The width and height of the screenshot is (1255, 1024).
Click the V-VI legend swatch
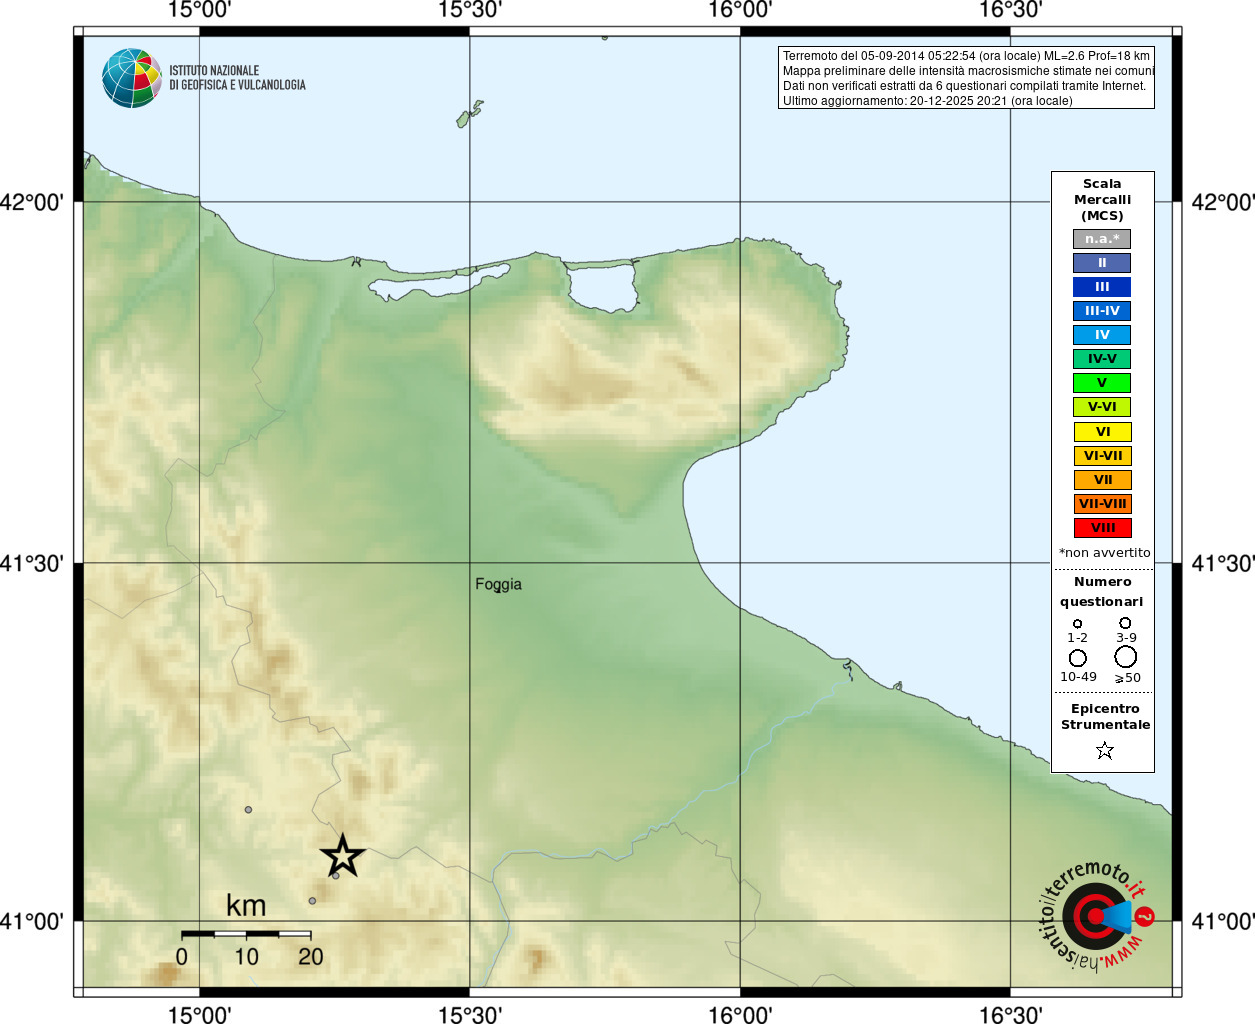pyautogui.click(x=1102, y=407)
